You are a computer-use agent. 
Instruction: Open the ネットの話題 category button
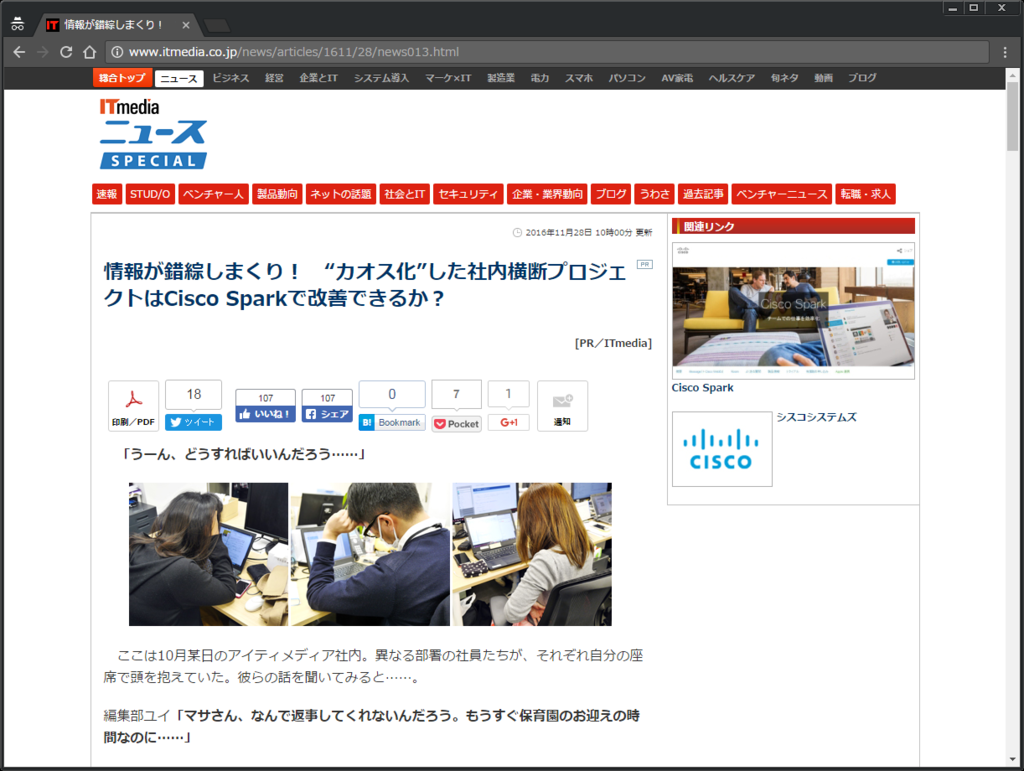tap(341, 194)
